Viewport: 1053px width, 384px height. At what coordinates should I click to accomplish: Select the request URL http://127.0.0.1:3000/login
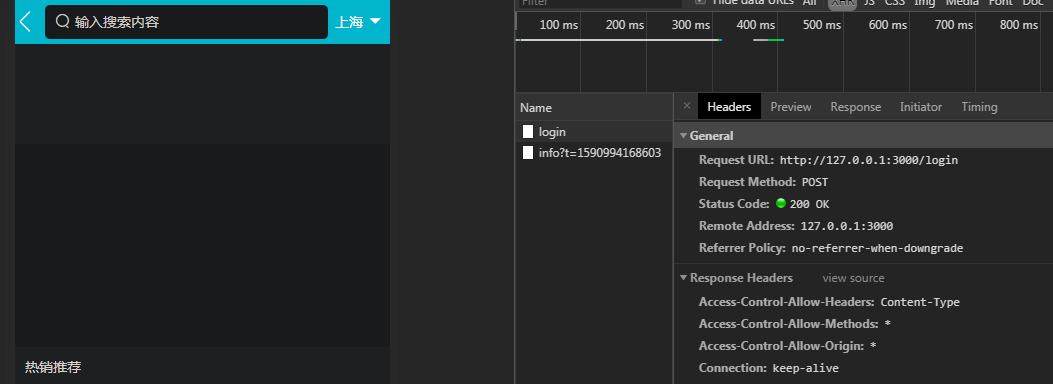click(869, 160)
